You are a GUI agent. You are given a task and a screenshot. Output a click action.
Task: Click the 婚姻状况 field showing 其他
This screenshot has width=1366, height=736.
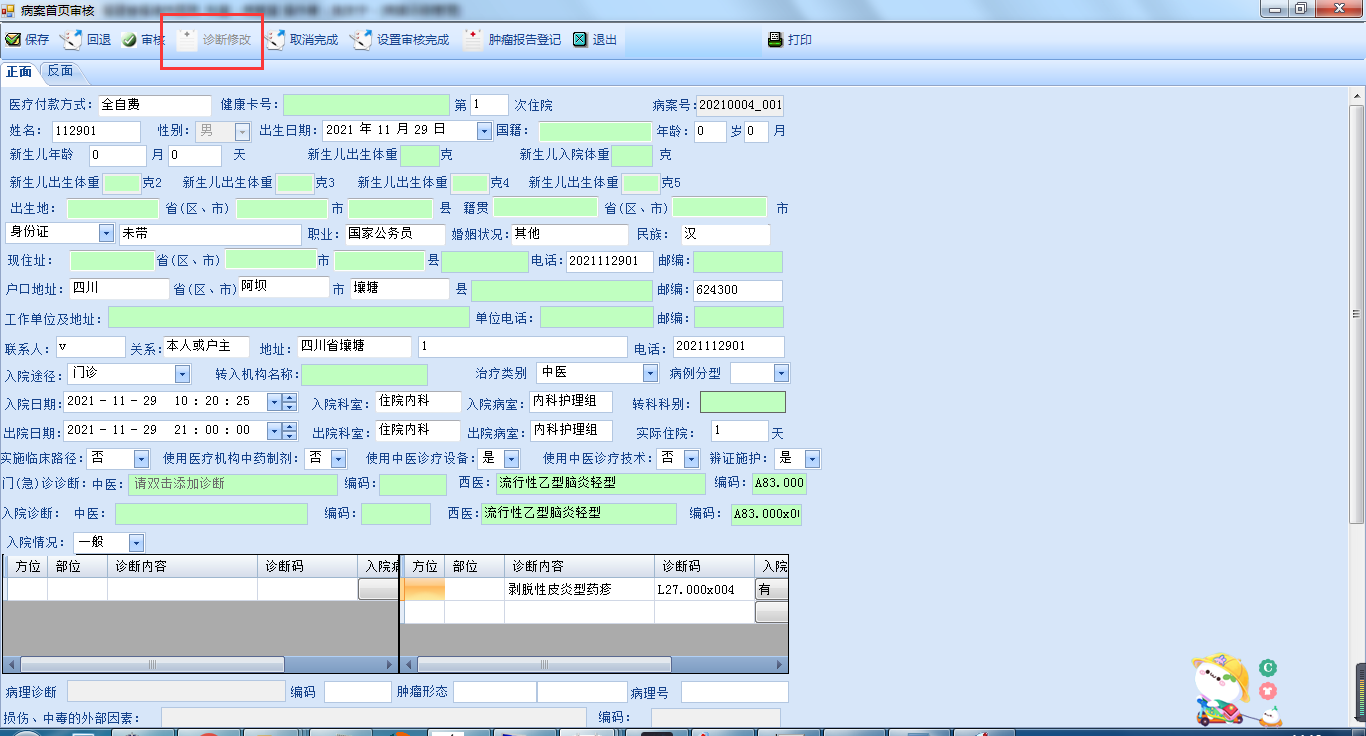tap(570, 234)
